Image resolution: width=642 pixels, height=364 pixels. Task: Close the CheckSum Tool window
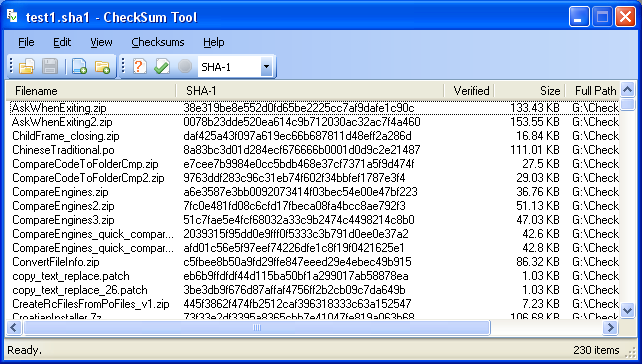pos(625,17)
